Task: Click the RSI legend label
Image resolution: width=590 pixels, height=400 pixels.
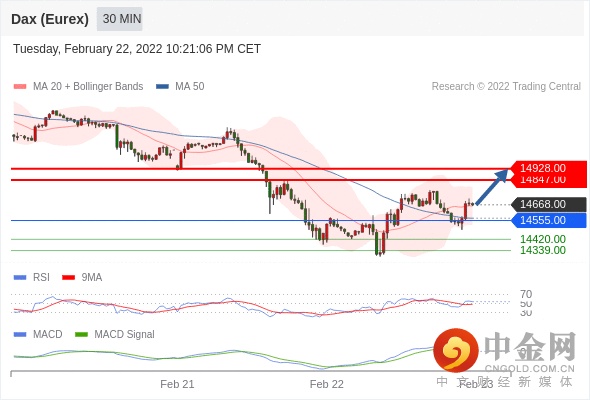Action: pos(41,278)
